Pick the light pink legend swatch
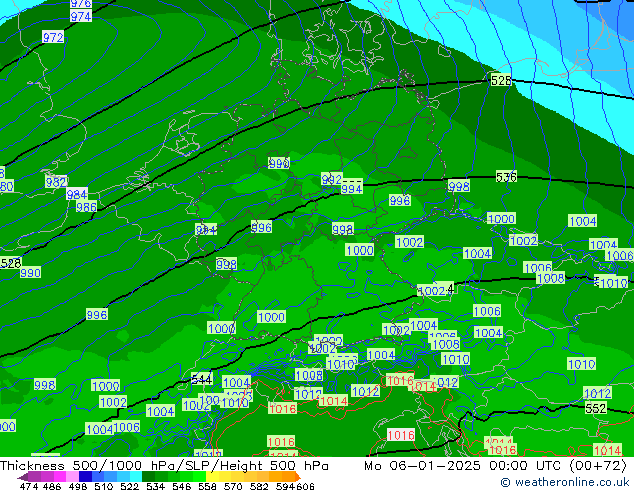The width and height of the screenshot is (634, 490). coord(72,476)
